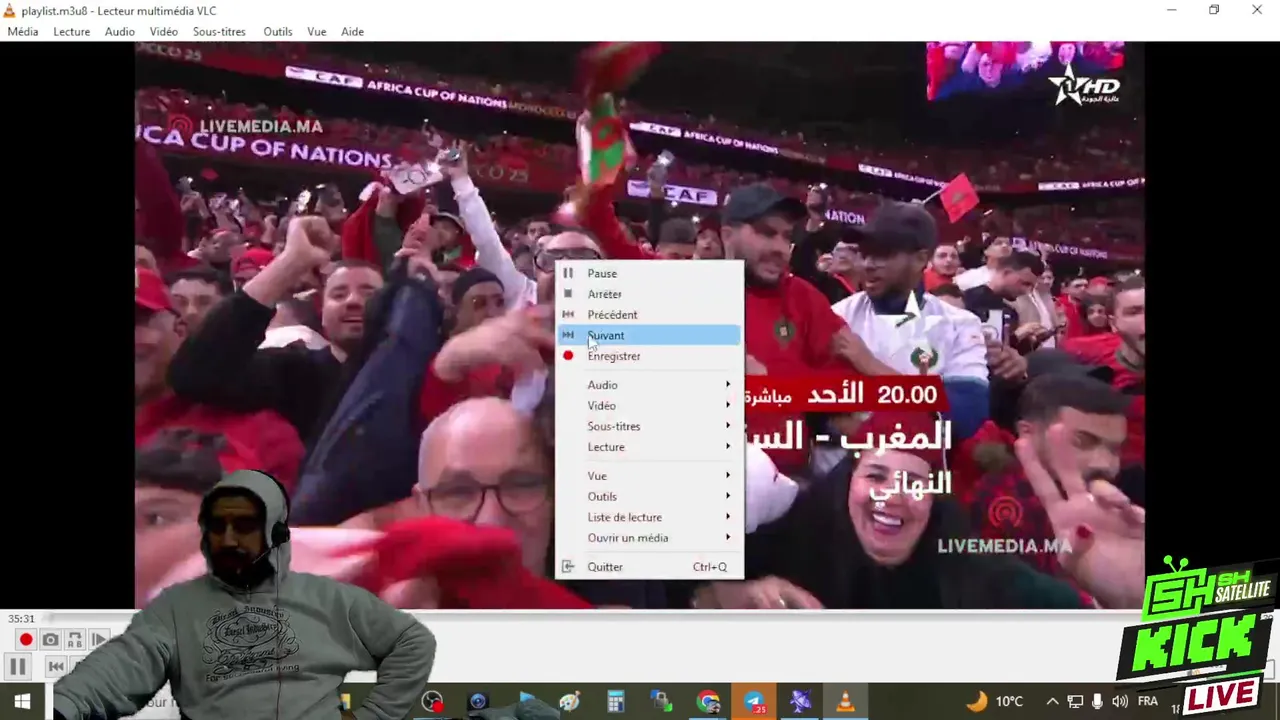Image resolution: width=1280 pixels, height=720 pixels.
Task: Open the Aide menu in menu bar
Action: pyautogui.click(x=352, y=31)
